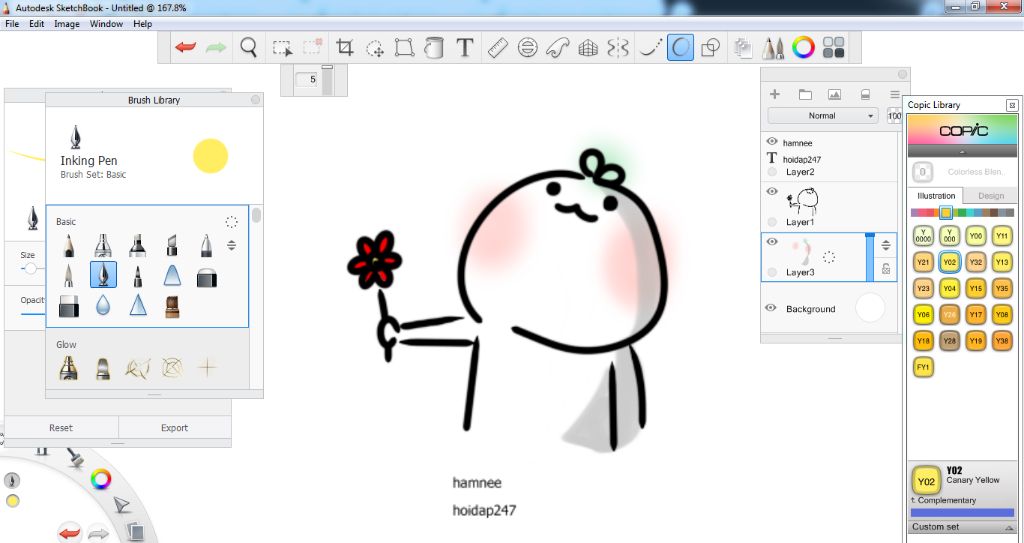Open the Window menu
This screenshot has height=543, width=1024.
tap(106, 24)
